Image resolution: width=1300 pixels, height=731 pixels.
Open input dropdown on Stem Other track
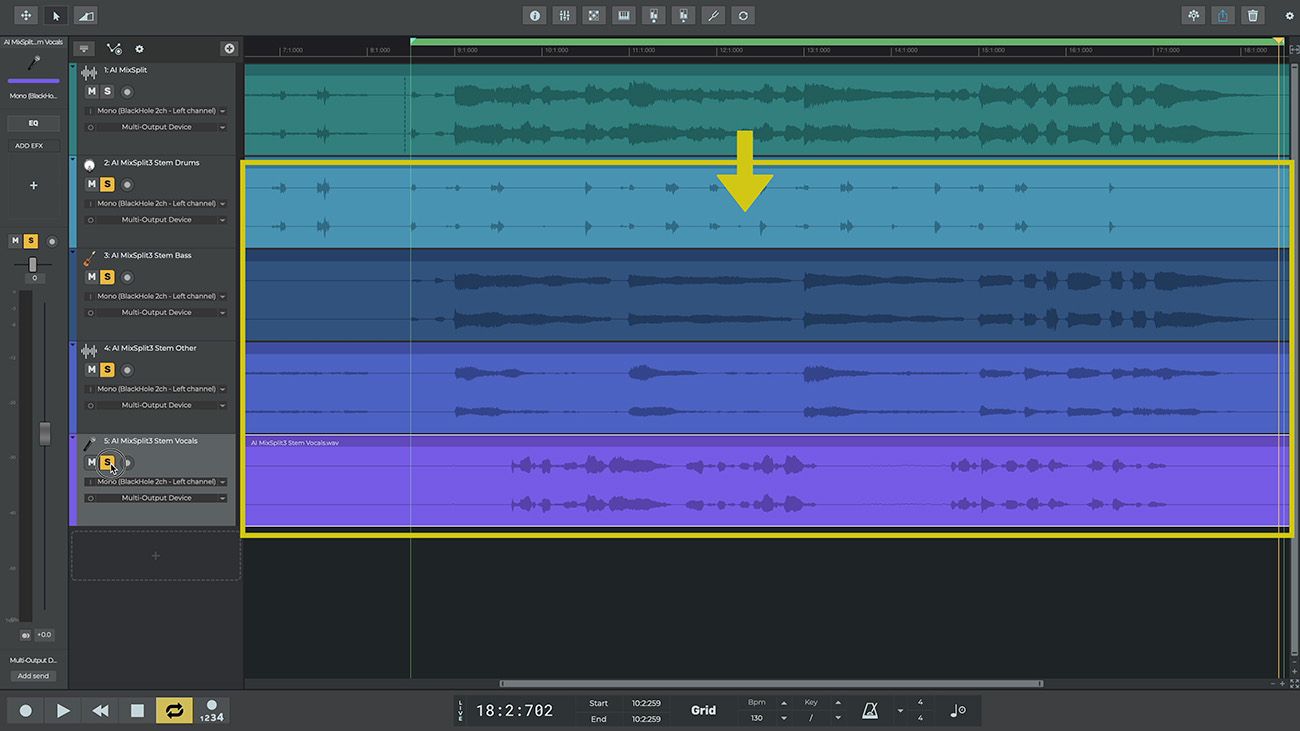coord(157,389)
